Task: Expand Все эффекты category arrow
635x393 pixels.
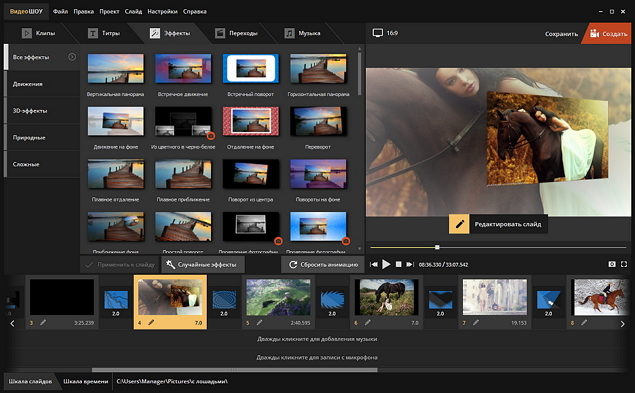Action: point(72,57)
